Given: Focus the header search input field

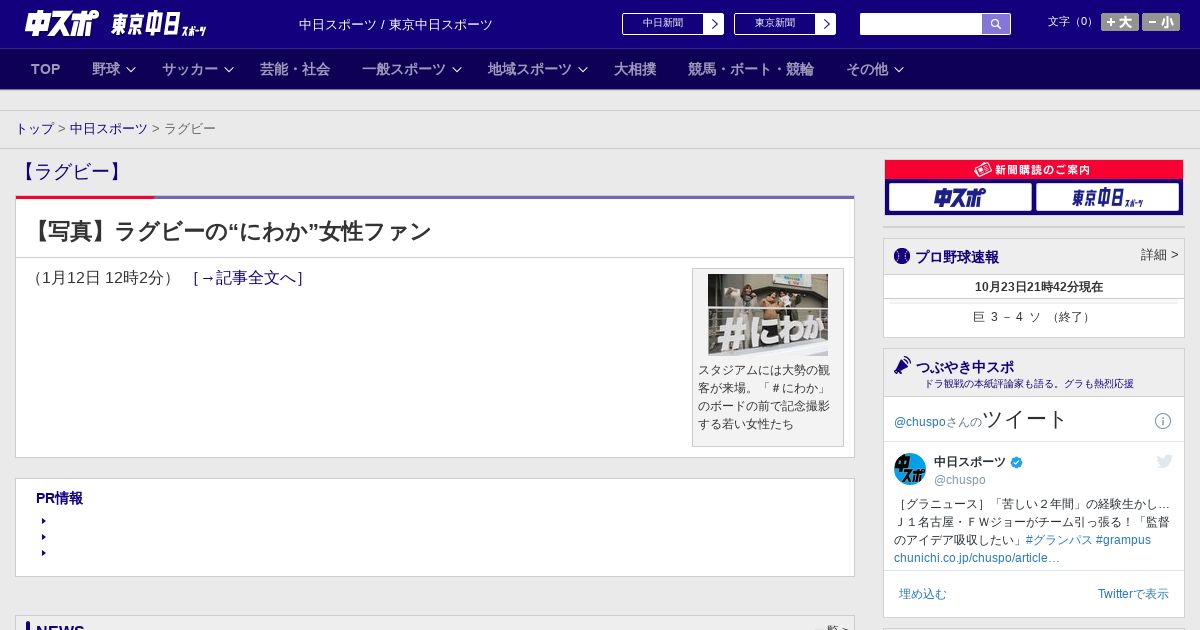Looking at the screenshot, I should point(921,24).
